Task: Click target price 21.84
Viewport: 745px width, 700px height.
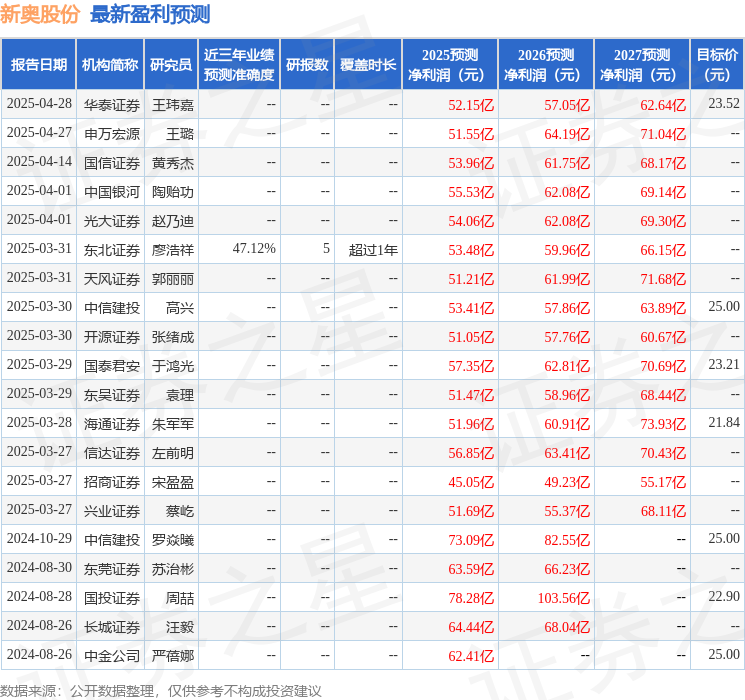Action: 724,422
